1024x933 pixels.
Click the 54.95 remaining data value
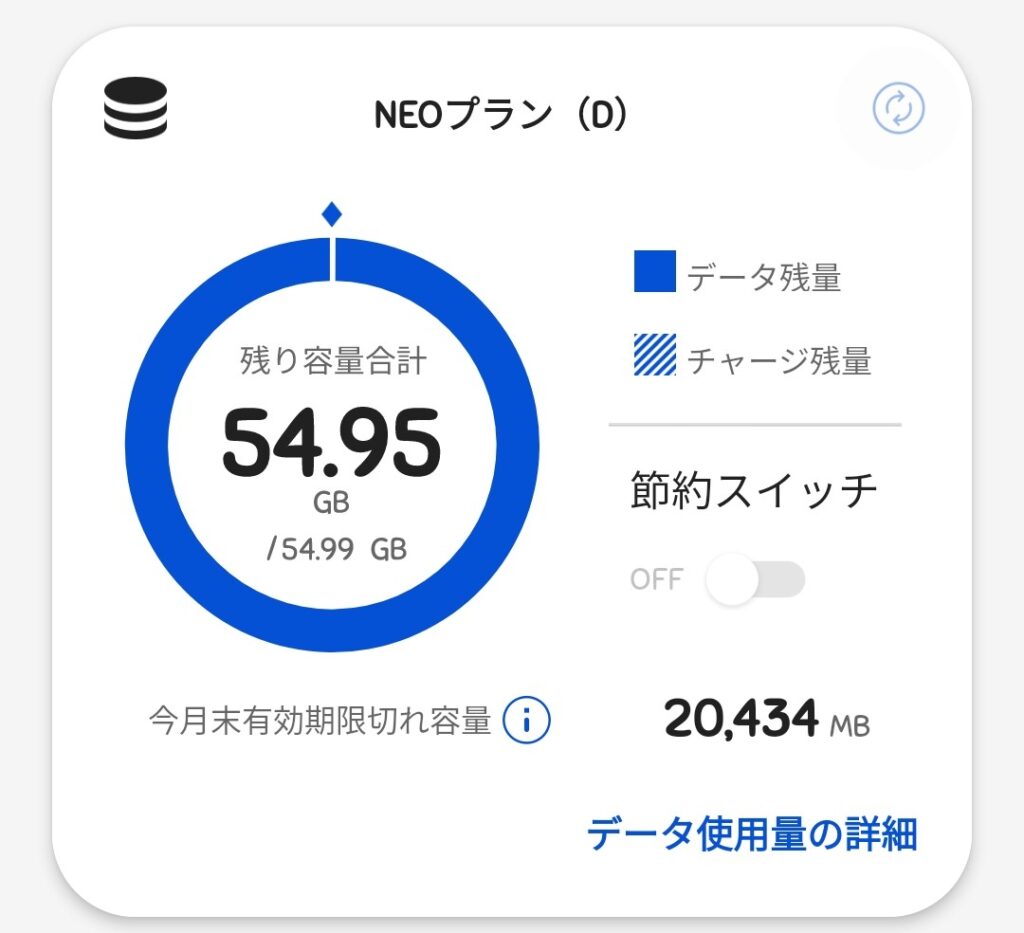331,443
